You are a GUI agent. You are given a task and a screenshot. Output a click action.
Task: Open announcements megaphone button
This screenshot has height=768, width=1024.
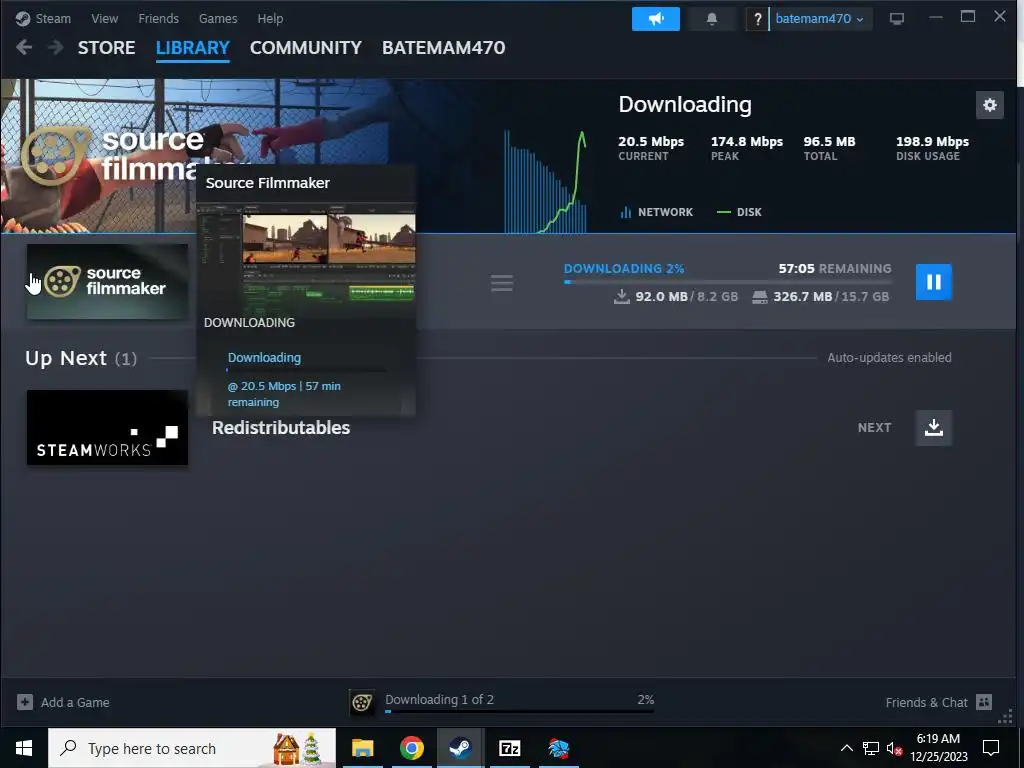pos(656,19)
